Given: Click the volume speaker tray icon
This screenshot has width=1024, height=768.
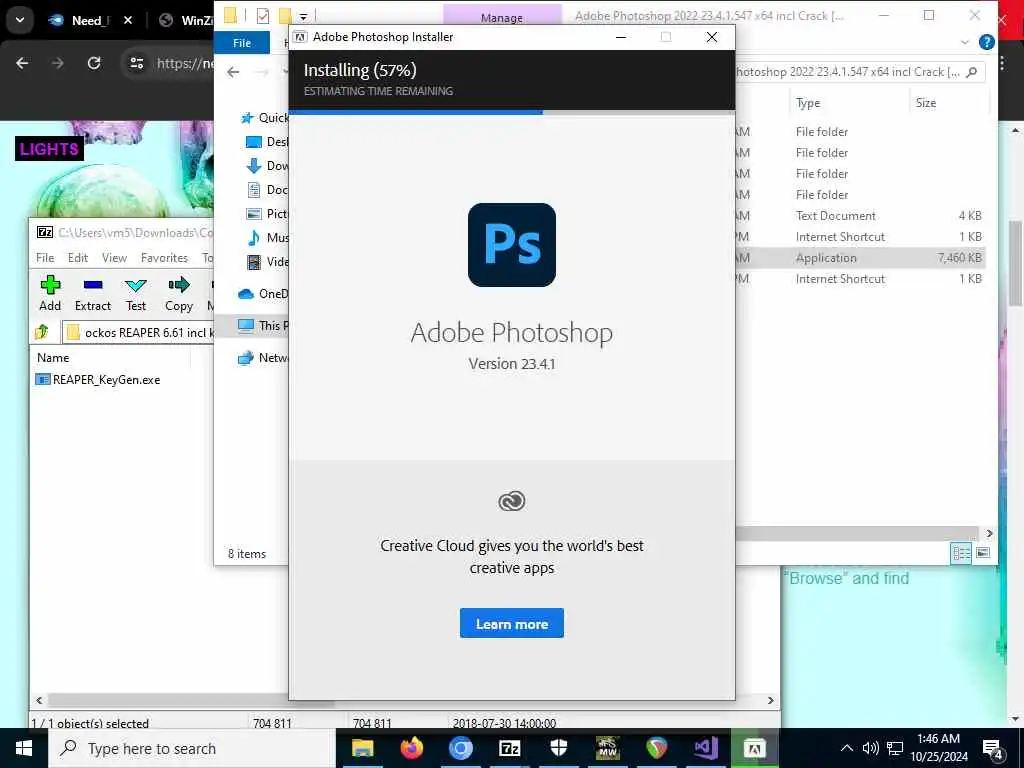Looking at the screenshot, I should coord(871,748).
